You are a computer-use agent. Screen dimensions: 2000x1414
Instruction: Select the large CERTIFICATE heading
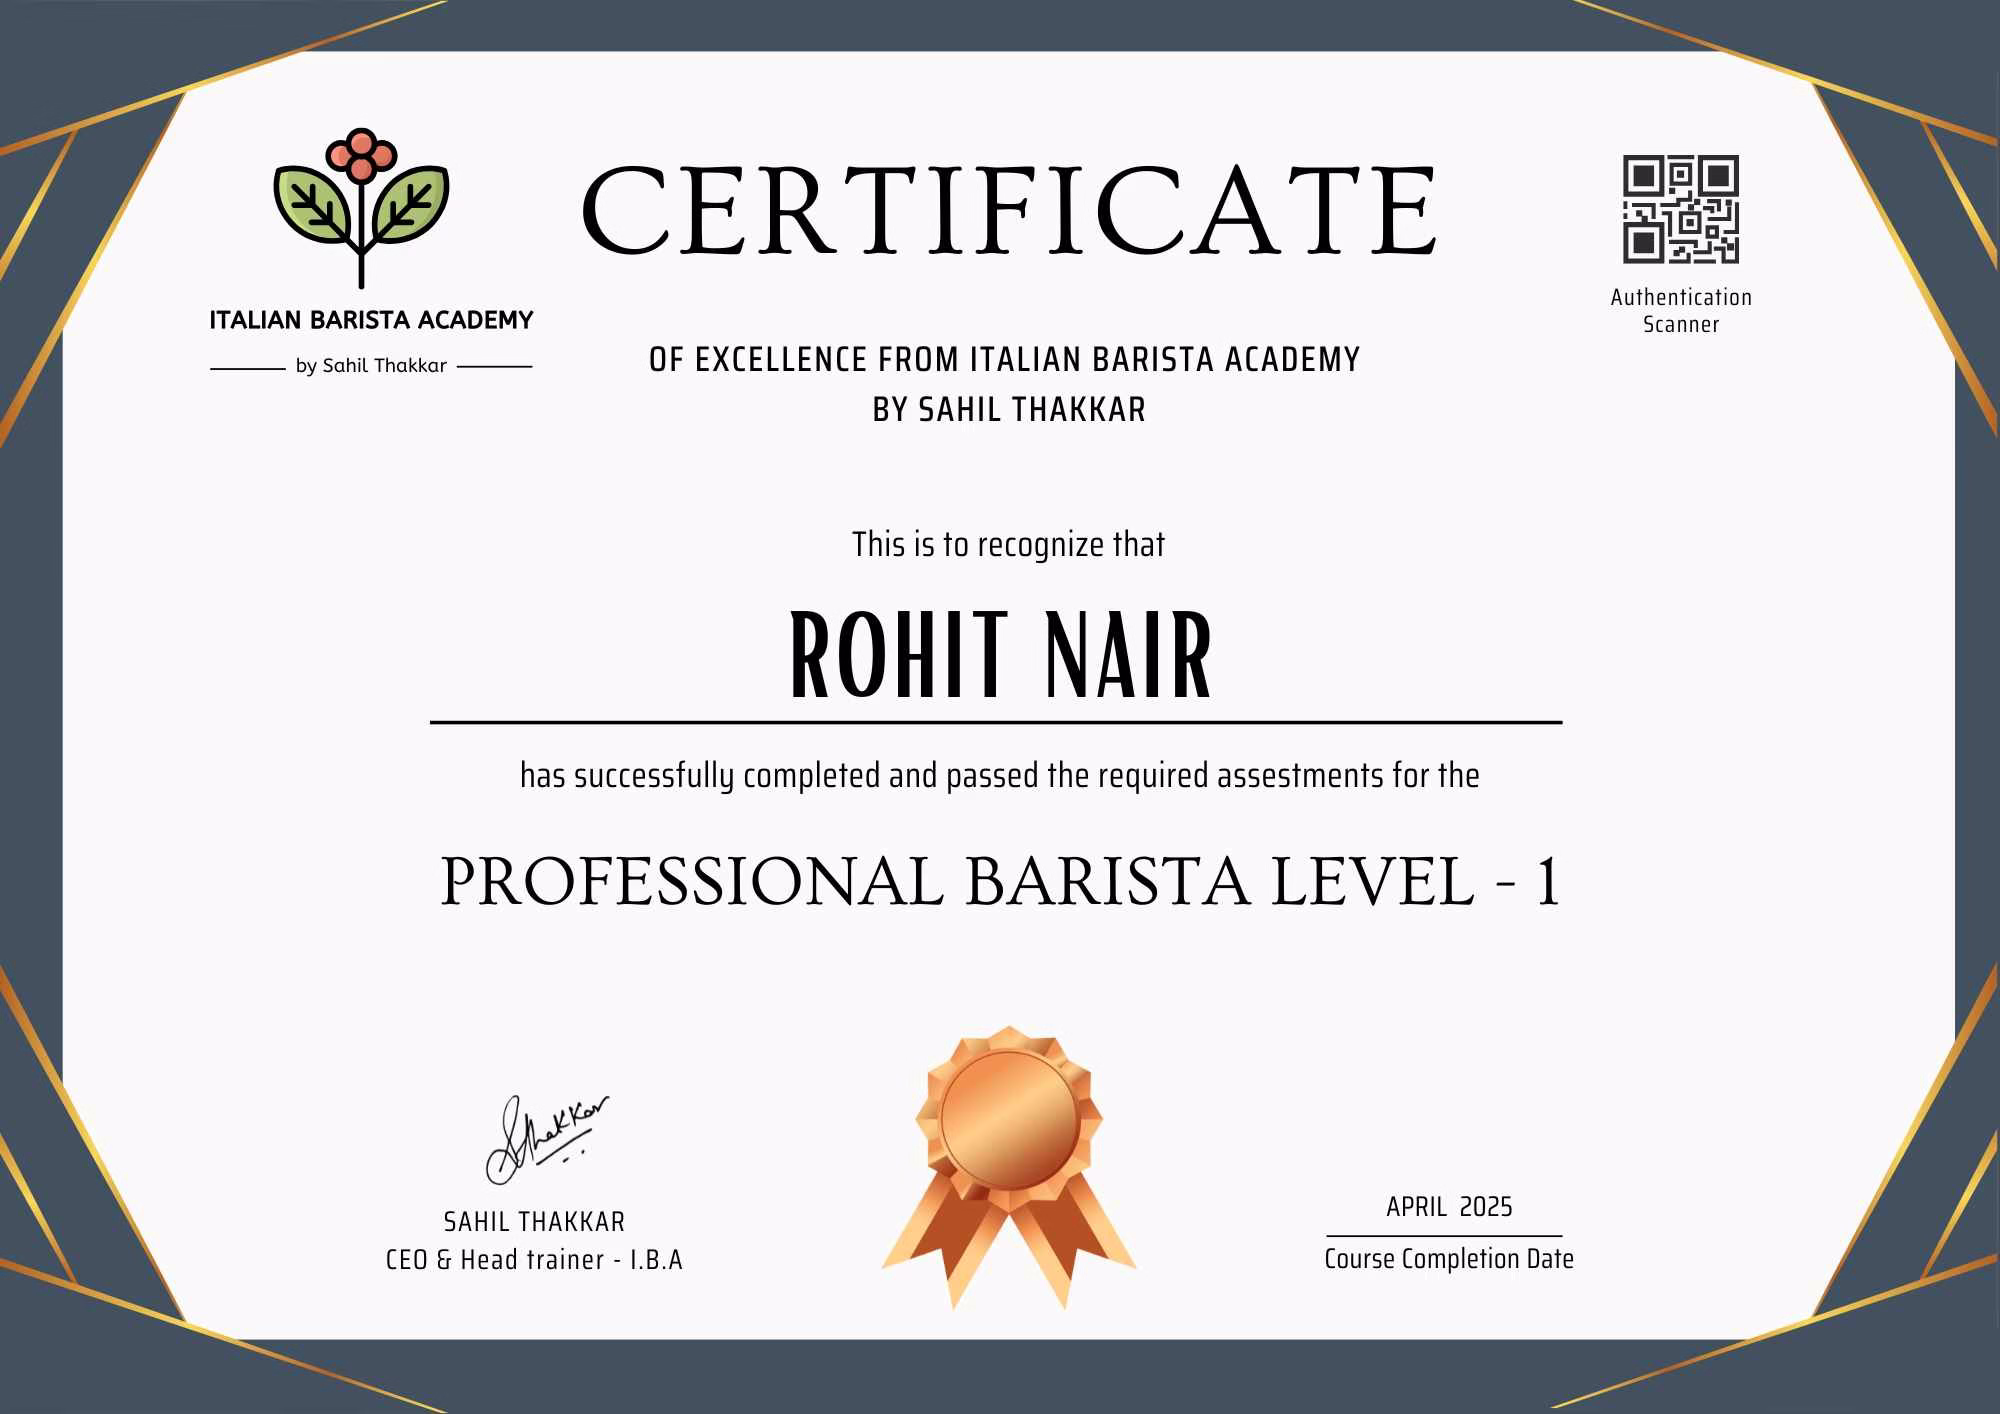[x=1008, y=212]
